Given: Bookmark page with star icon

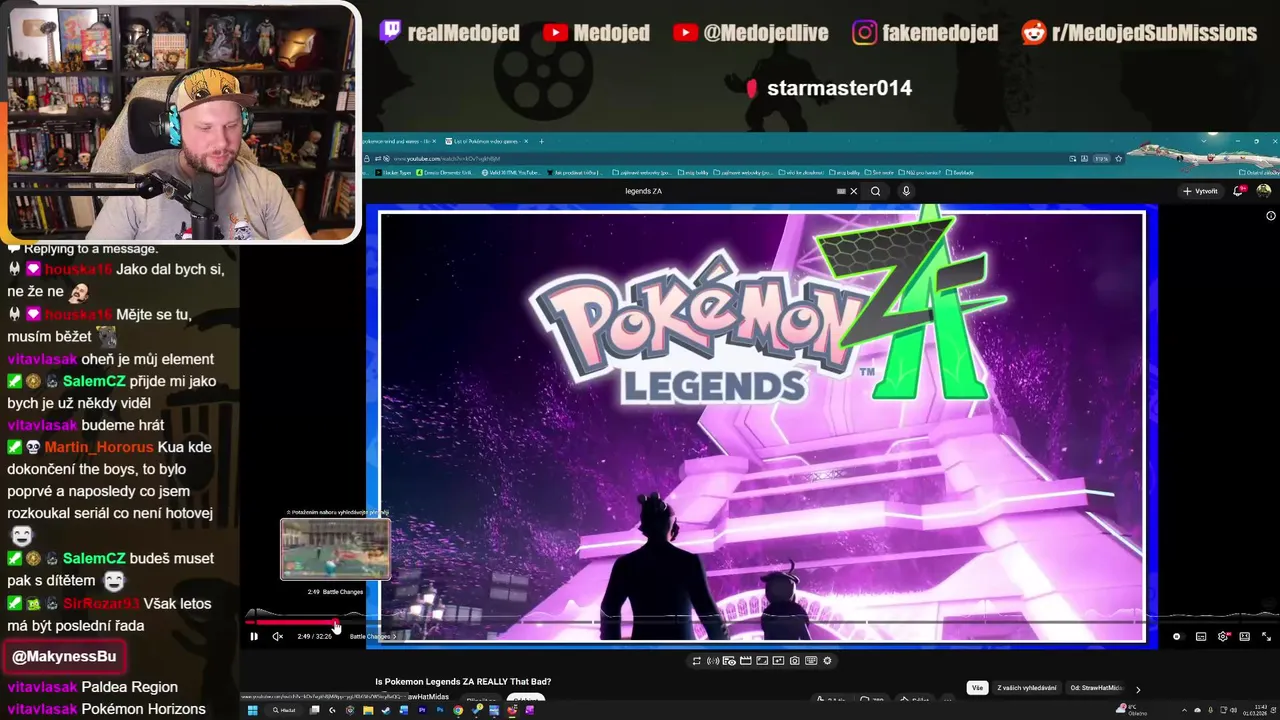Looking at the screenshot, I should [1118, 158].
